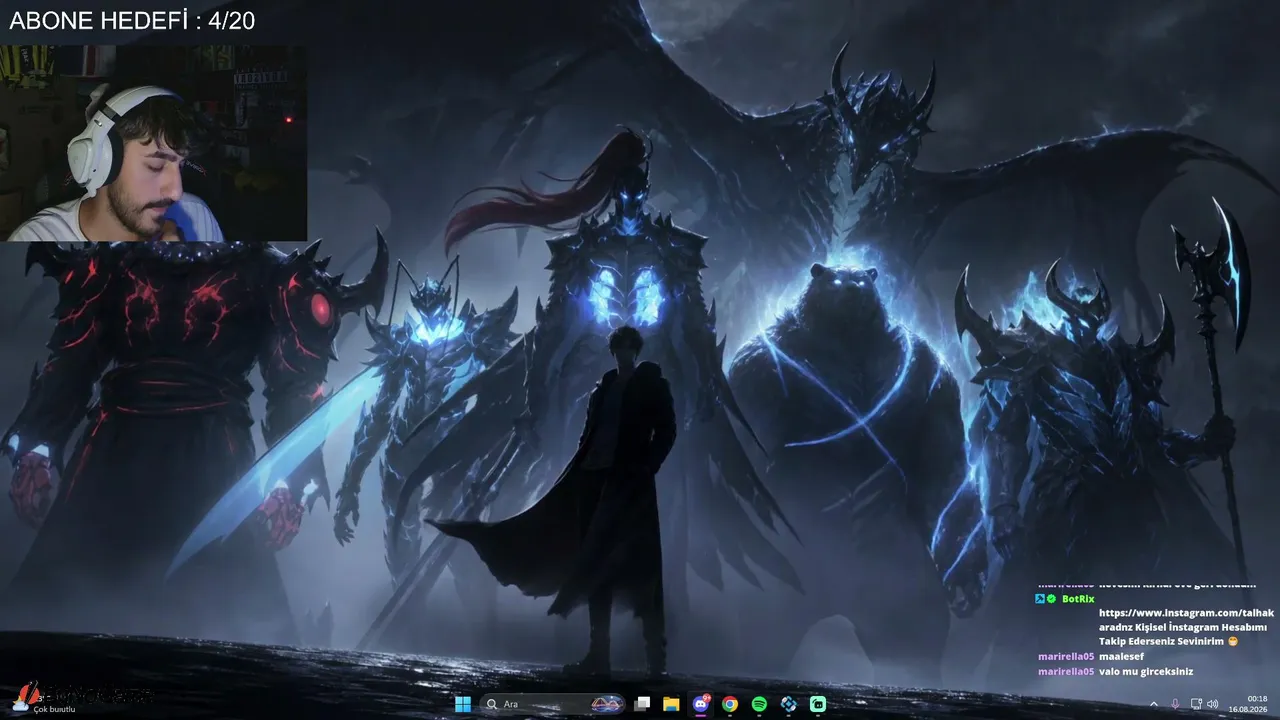This screenshot has height=720, width=1280.
Task: Click the moderator badge next to BotRix
Action: (x=1040, y=598)
